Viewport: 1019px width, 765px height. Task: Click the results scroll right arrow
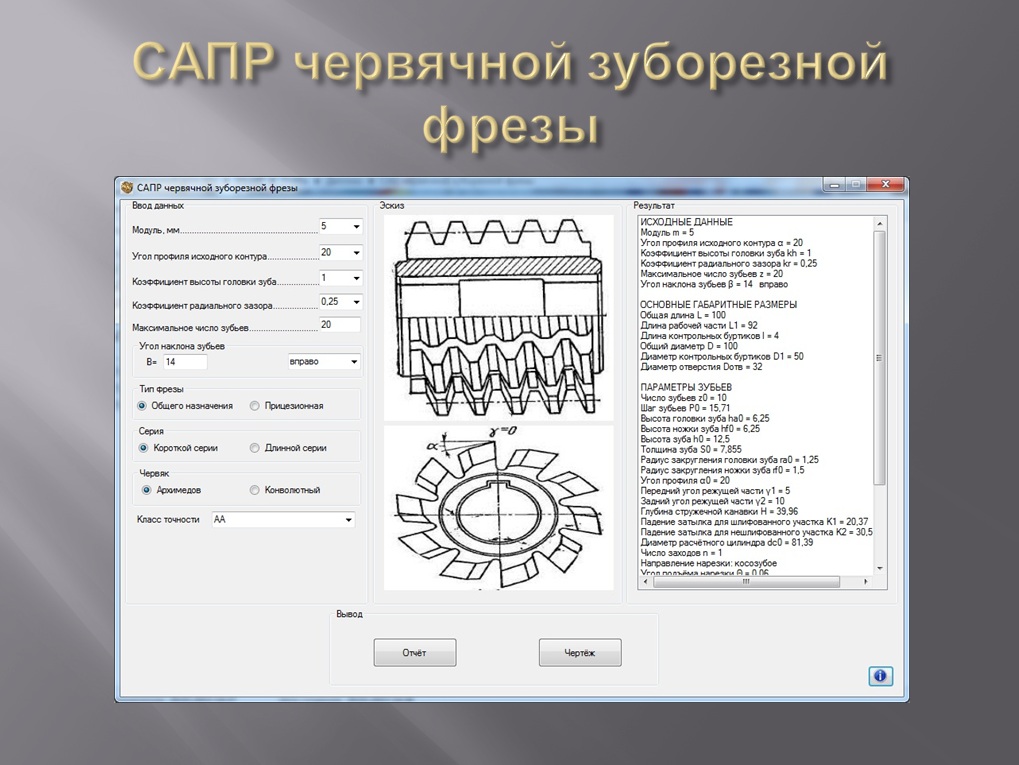[866, 582]
